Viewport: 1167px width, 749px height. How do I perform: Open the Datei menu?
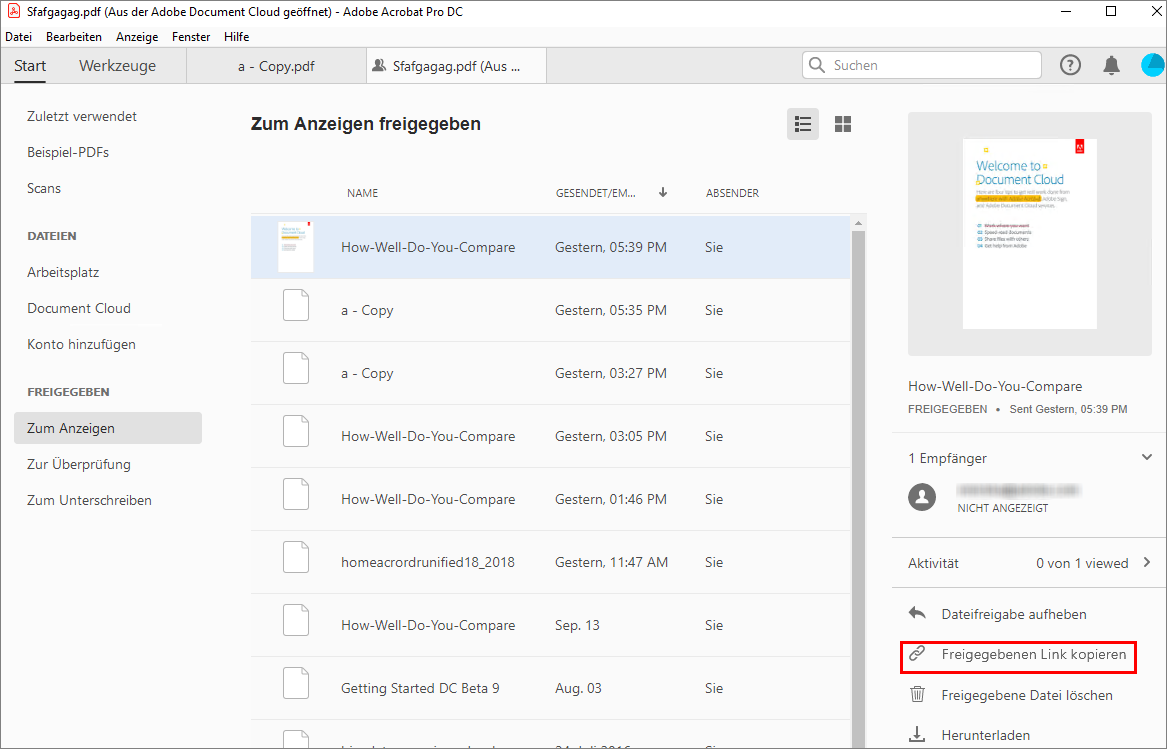pos(19,36)
